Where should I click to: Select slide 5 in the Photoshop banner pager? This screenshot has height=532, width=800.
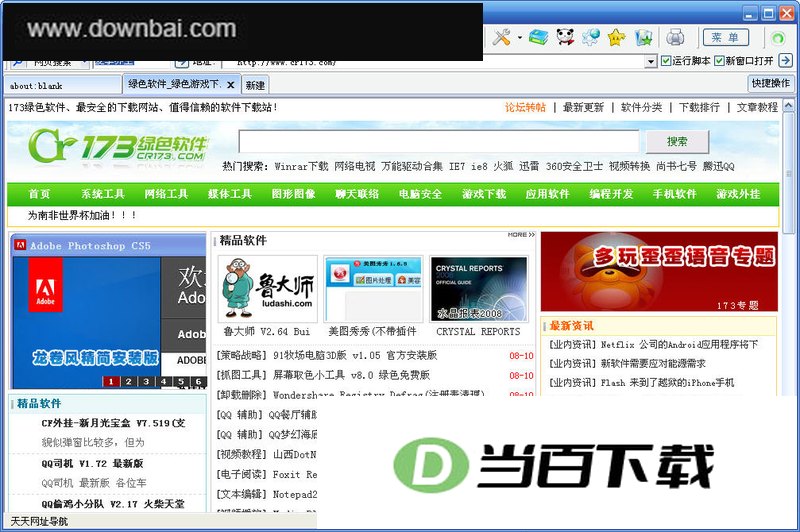tap(181, 382)
